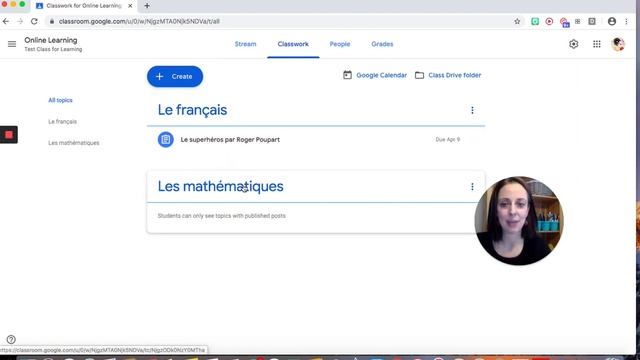Click the site lock icon

click(51, 21)
